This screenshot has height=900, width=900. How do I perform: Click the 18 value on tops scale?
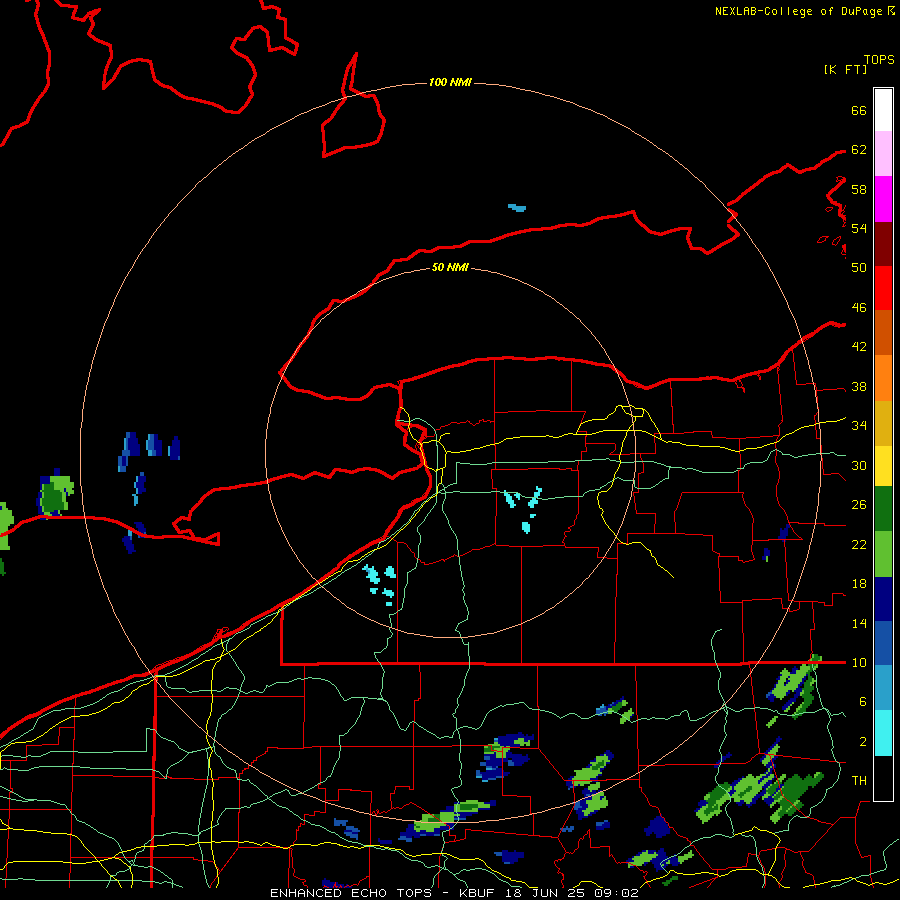pyautogui.click(x=859, y=584)
